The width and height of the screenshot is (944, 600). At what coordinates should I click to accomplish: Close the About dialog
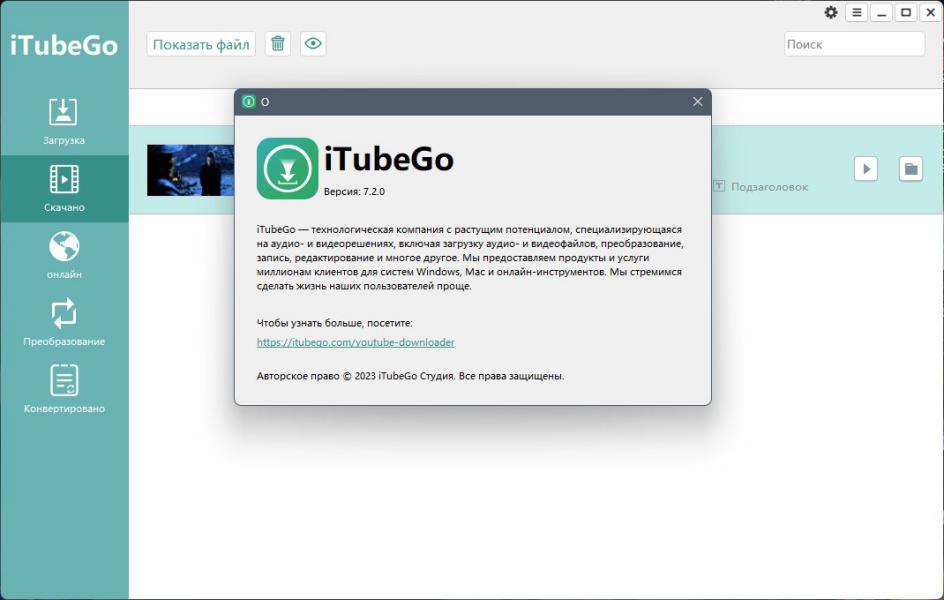point(697,102)
